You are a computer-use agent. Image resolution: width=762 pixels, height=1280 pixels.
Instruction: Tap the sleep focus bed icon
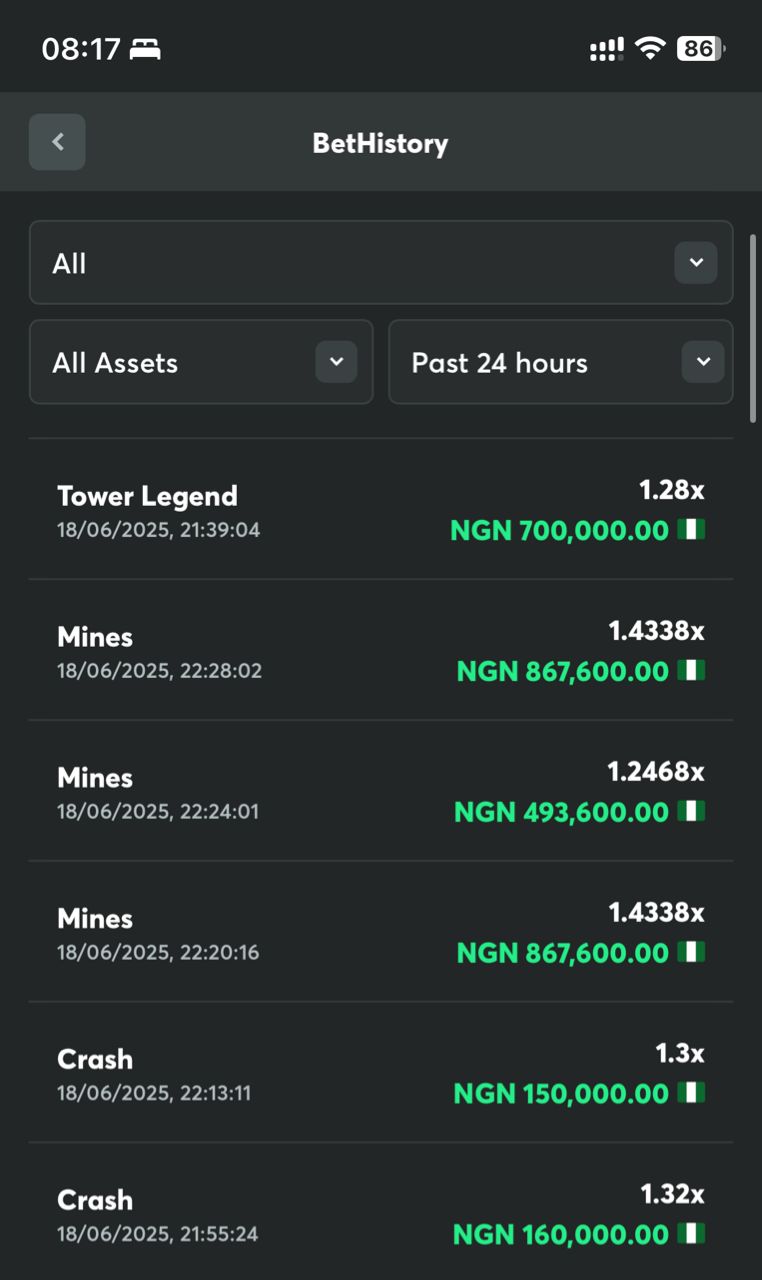(146, 49)
